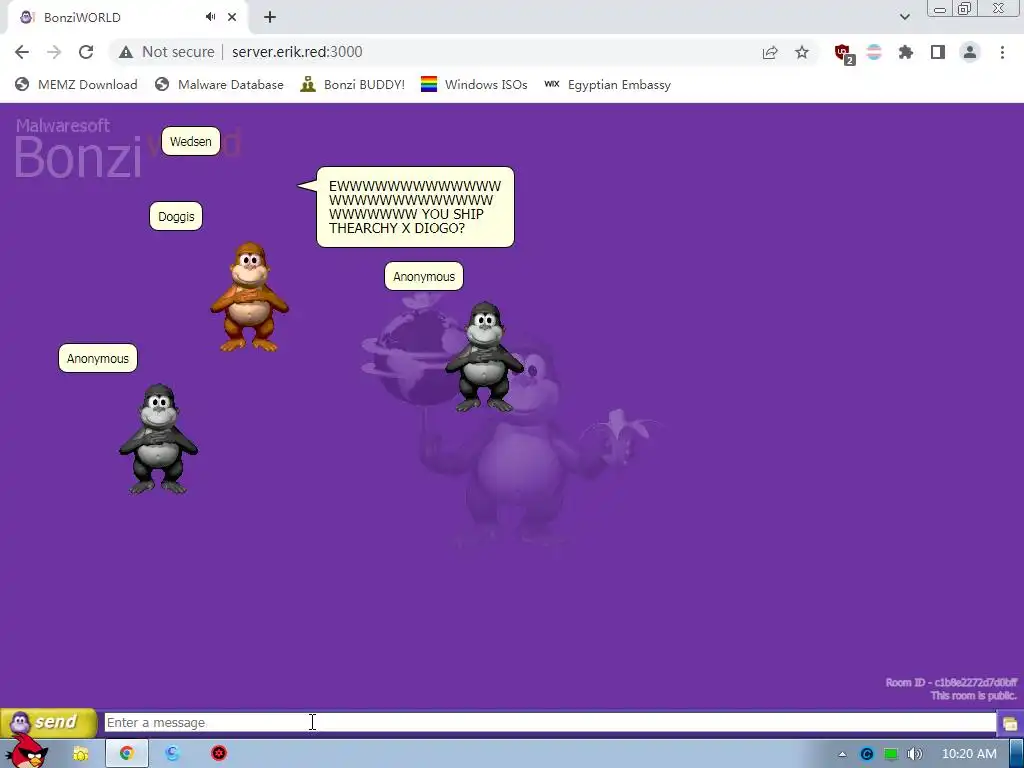Open the Malware Database bookmark
The height and width of the screenshot is (768, 1024).
tap(219, 84)
